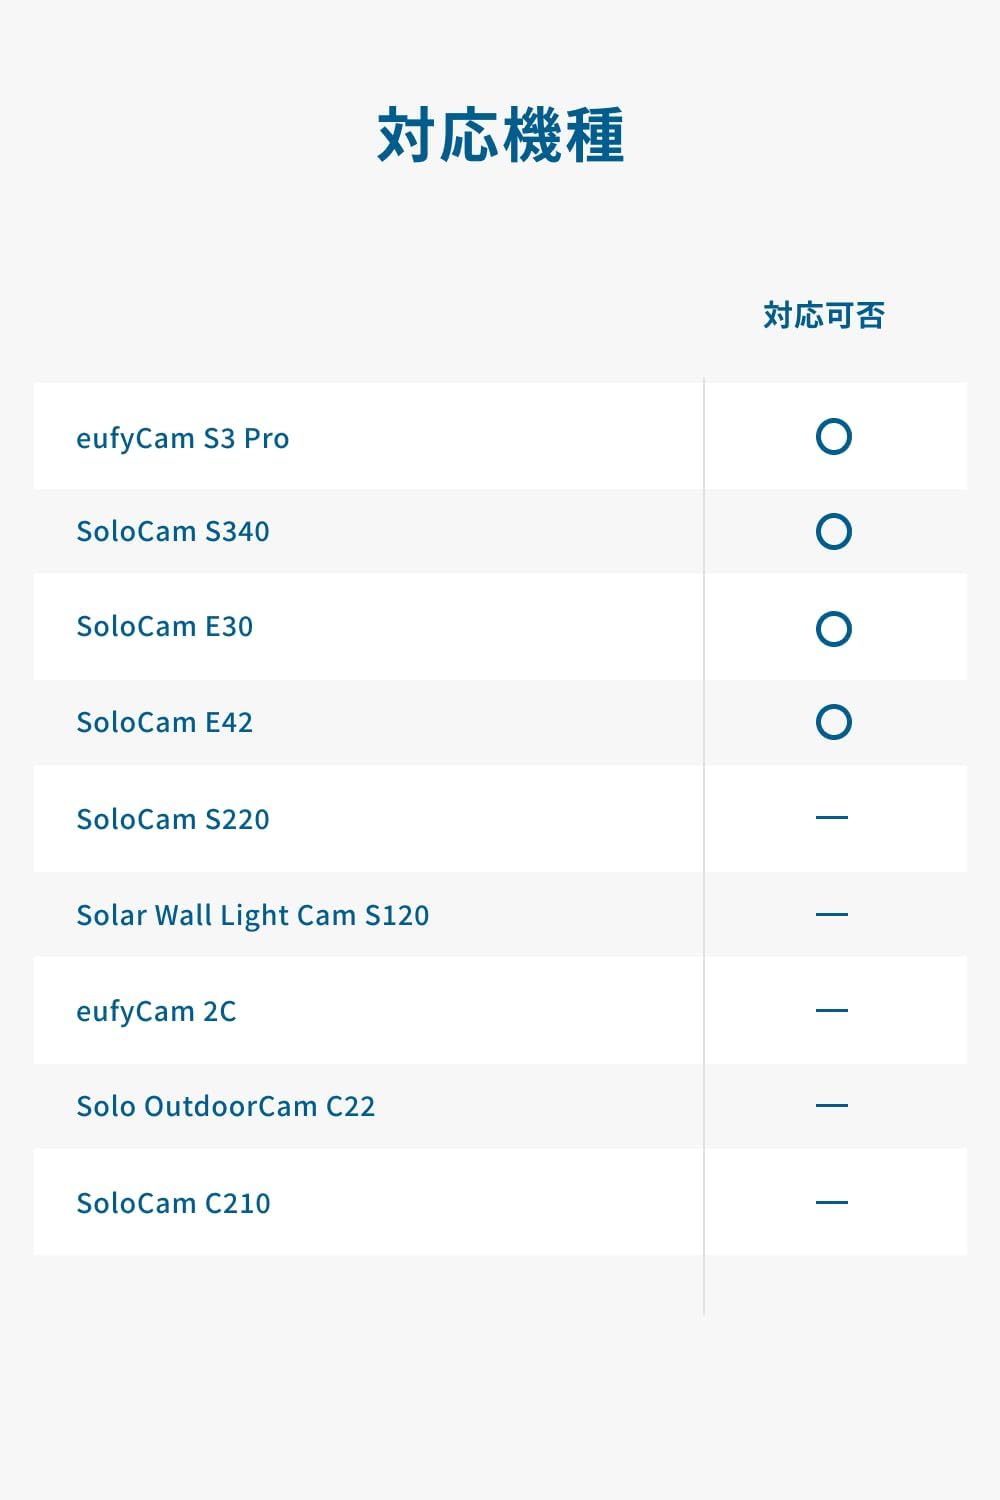The width and height of the screenshot is (1000, 1500).
Task: Click the 対応機種 page heading
Action: coord(500,135)
